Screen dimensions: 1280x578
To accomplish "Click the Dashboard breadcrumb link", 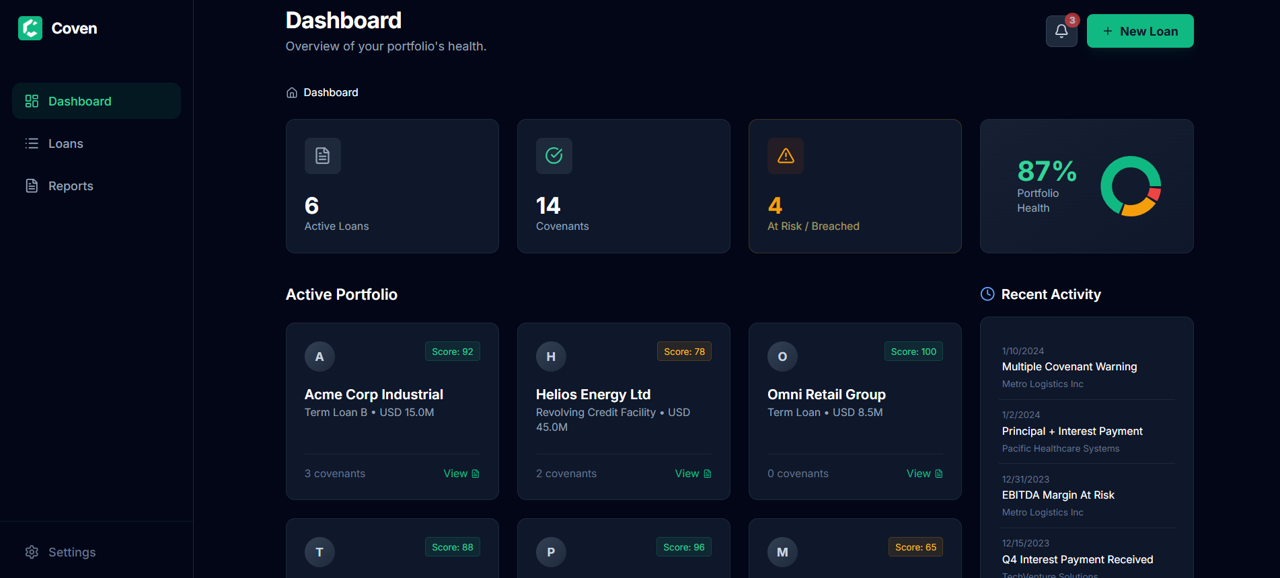I will click(x=331, y=92).
